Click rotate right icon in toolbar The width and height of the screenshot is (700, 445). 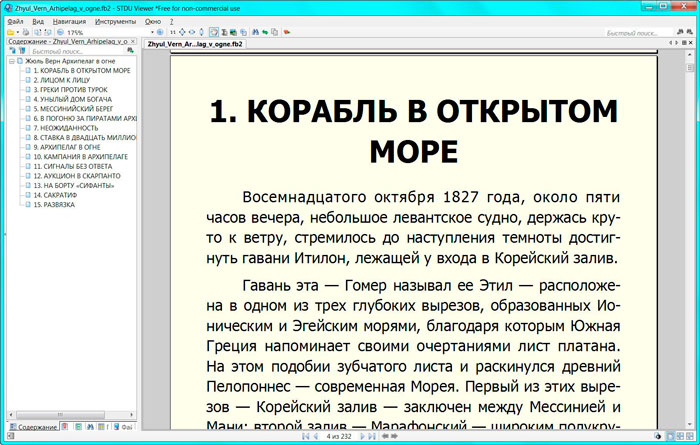[48, 32]
